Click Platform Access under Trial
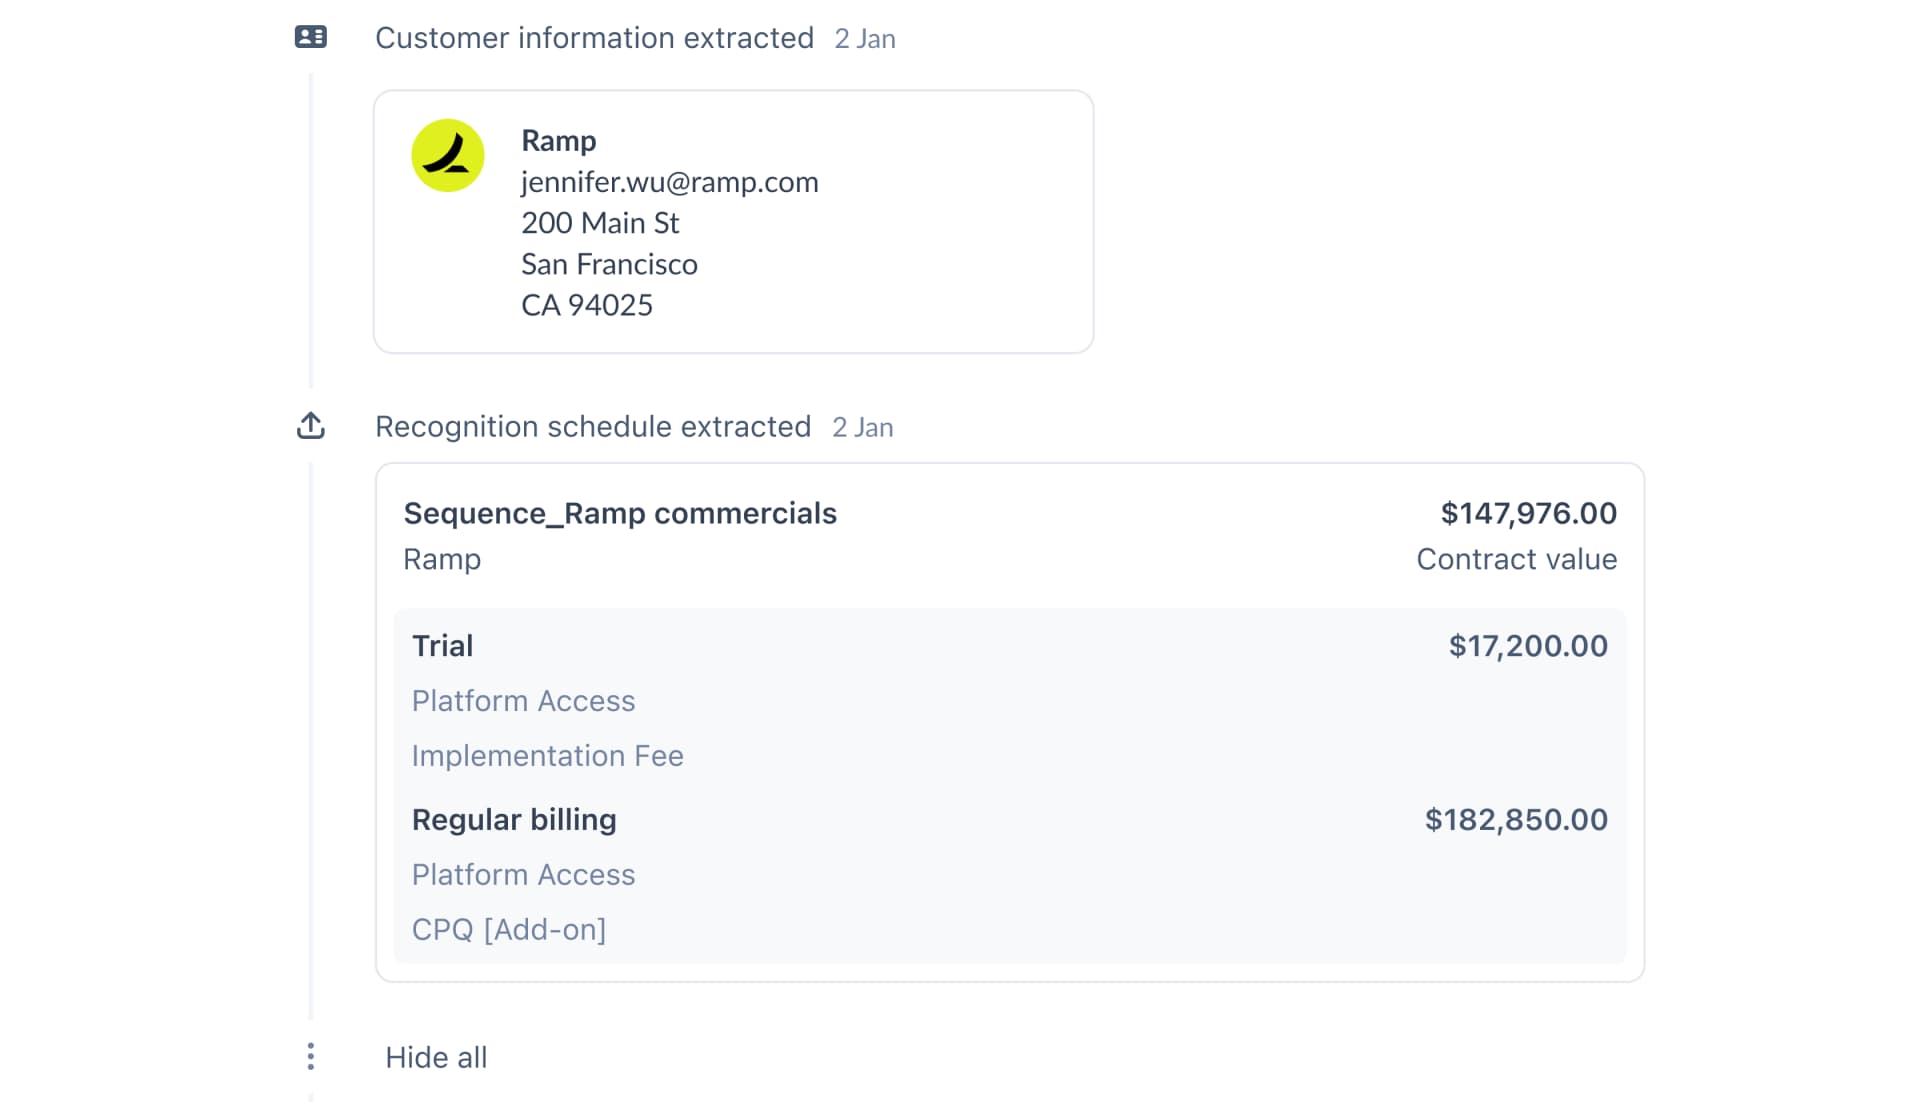 [x=523, y=701]
